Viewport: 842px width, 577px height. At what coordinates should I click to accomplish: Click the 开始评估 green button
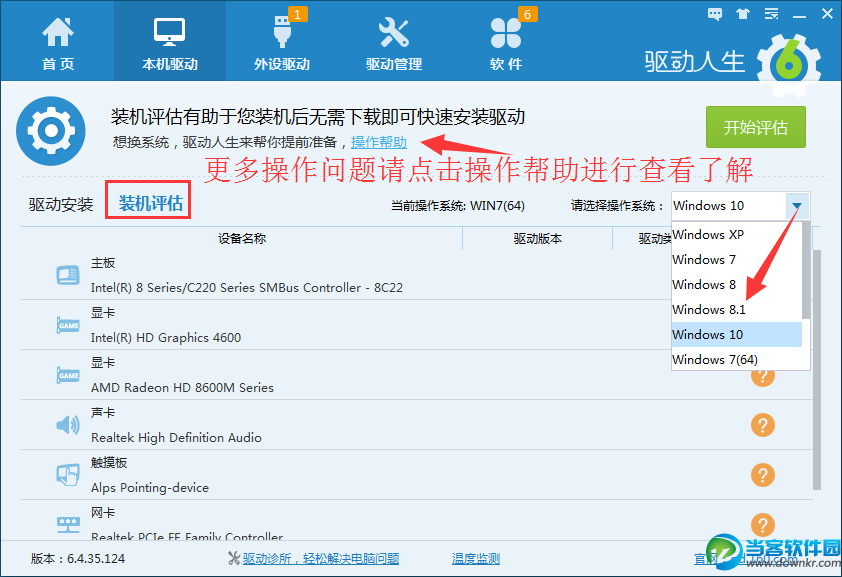[756, 127]
